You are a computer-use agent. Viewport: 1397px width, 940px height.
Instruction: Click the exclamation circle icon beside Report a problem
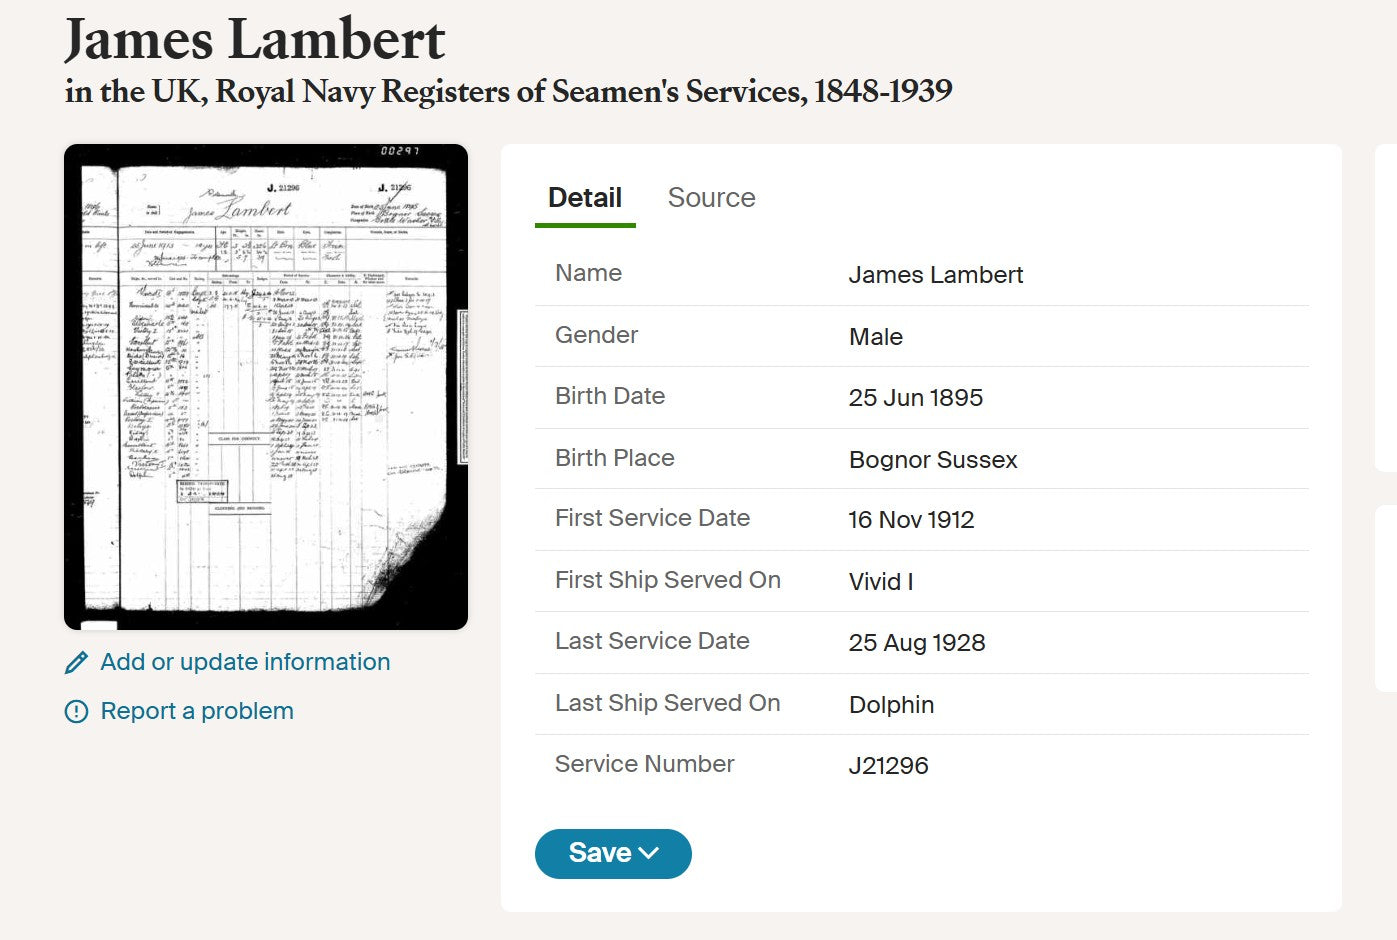point(76,711)
